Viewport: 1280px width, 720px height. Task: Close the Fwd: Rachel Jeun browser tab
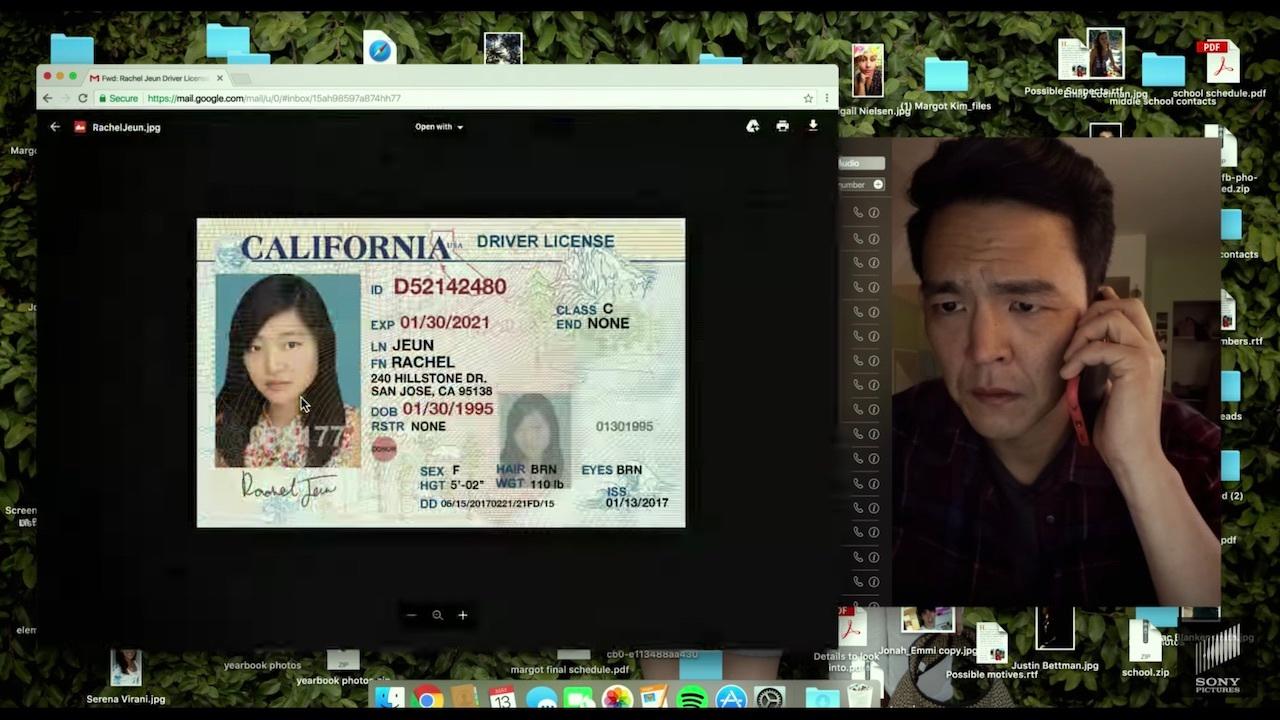[220, 78]
